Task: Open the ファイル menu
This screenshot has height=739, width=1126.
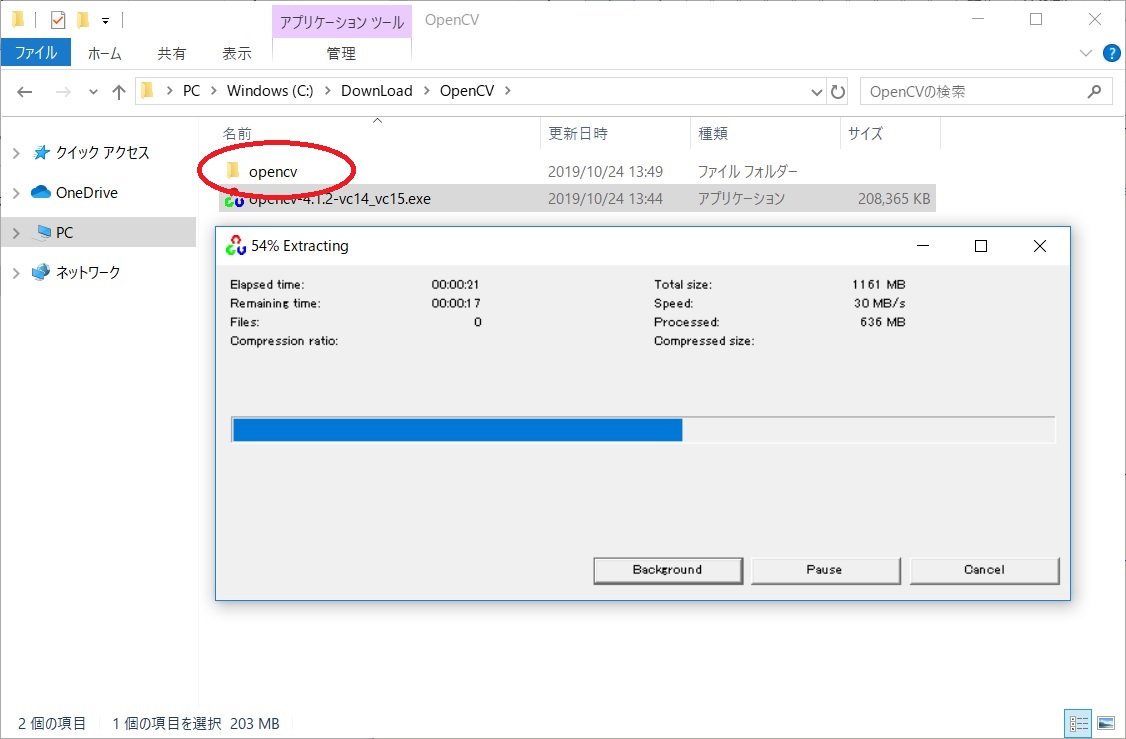Action: [x=37, y=53]
